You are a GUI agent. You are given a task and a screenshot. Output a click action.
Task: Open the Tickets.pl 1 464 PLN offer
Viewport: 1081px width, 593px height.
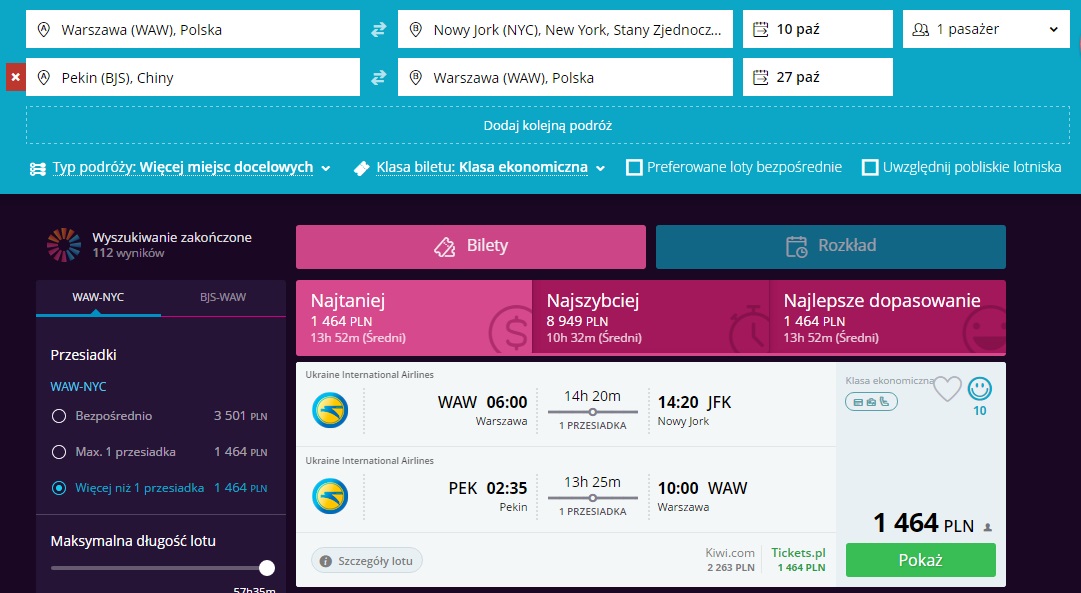(x=798, y=559)
